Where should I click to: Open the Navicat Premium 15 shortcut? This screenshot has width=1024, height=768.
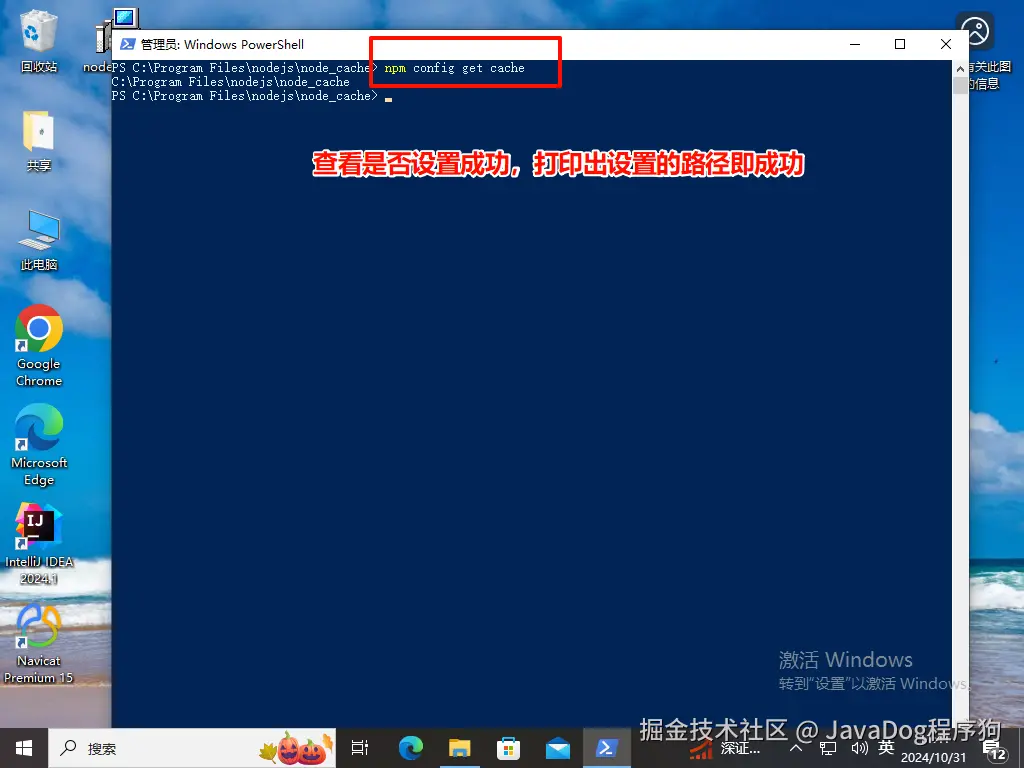(x=39, y=644)
